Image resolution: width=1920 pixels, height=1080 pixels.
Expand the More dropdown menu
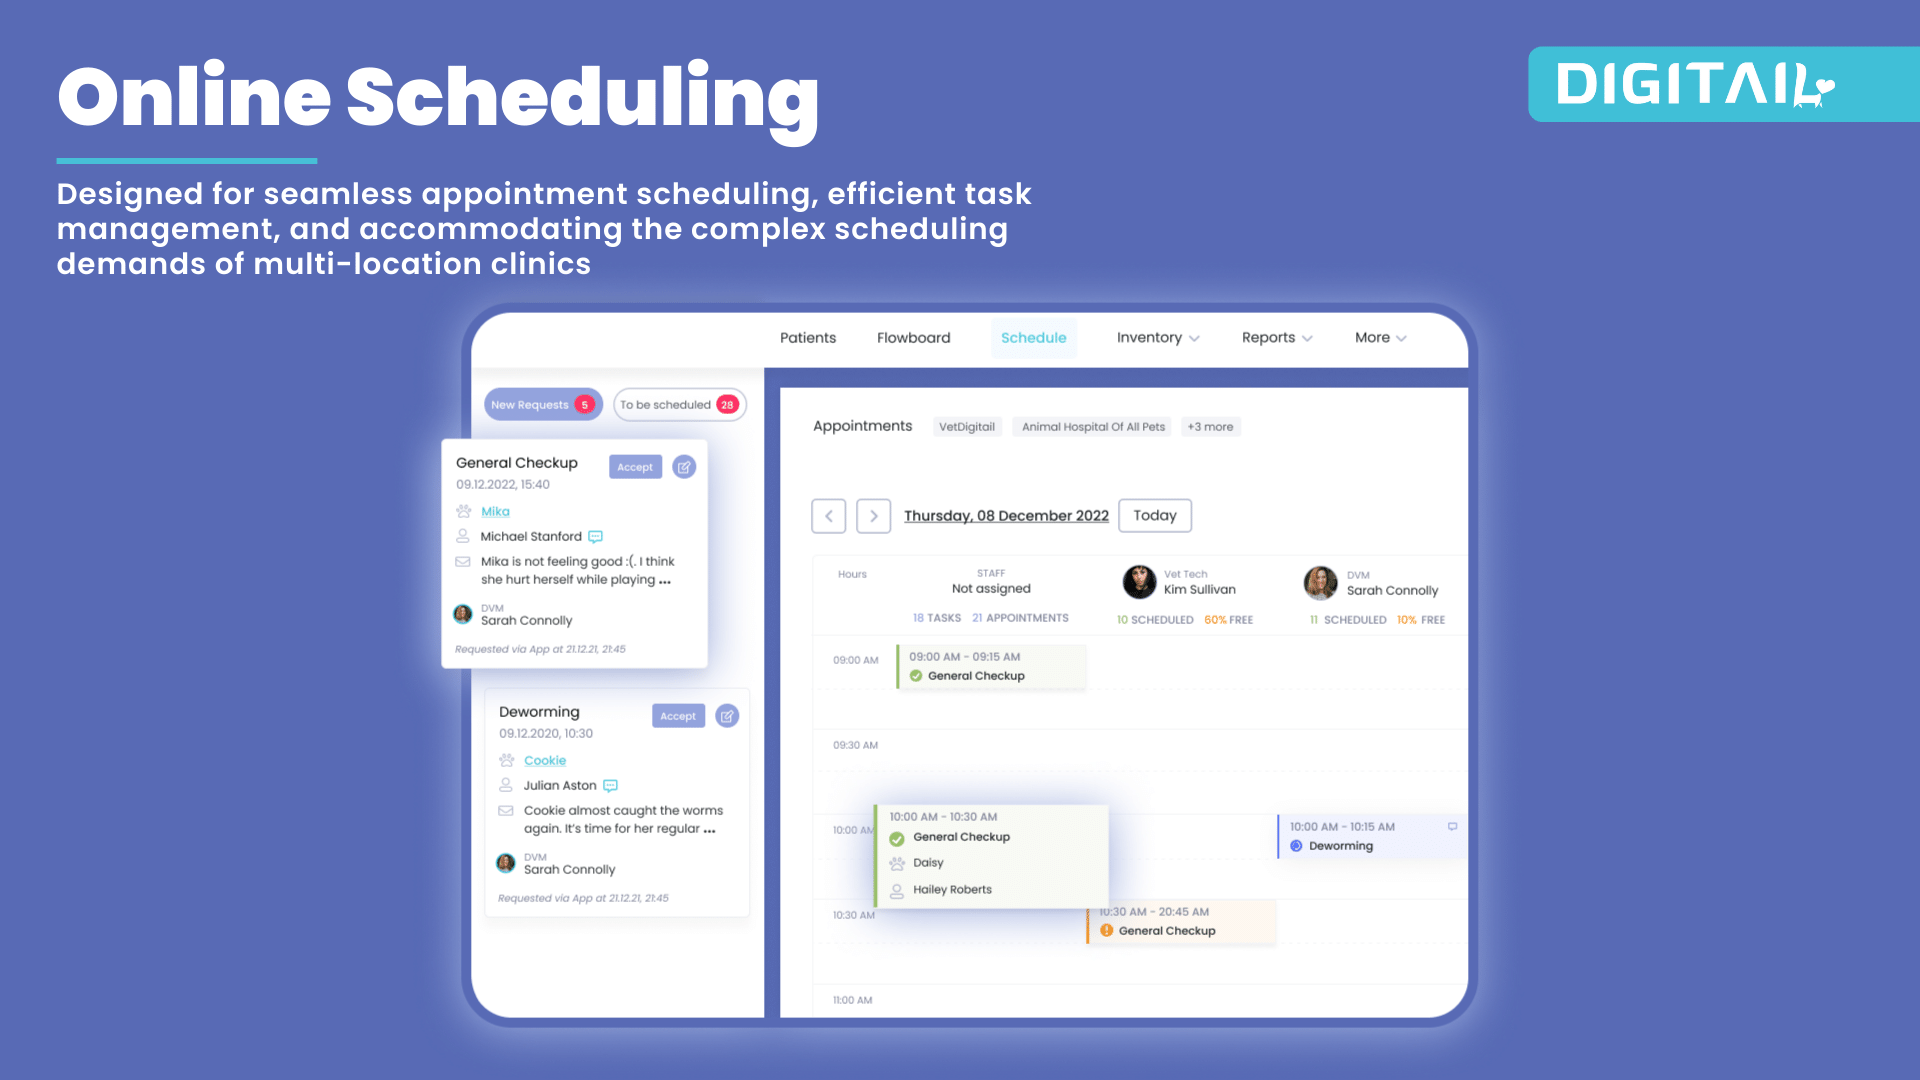click(x=1381, y=338)
